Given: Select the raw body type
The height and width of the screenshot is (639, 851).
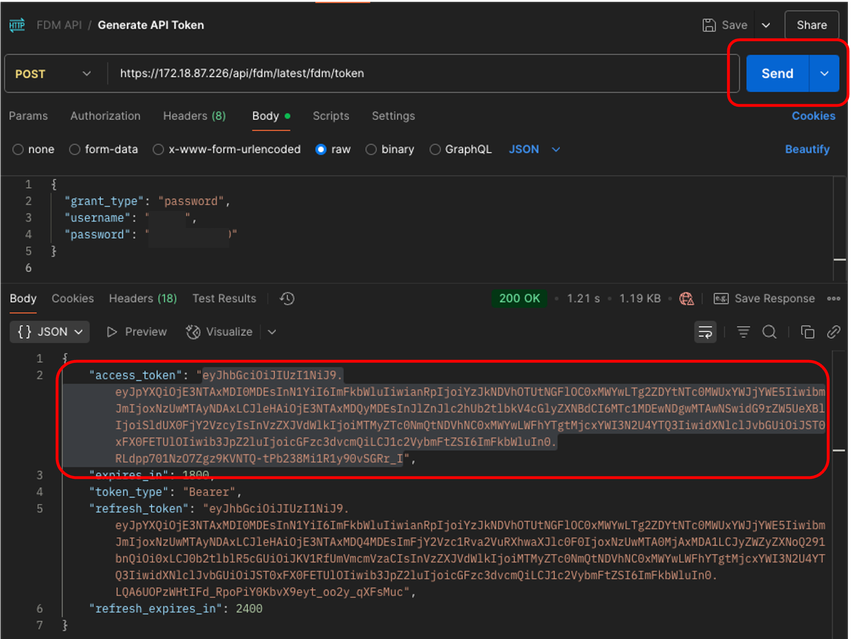Looking at the screenshot, I should tap(321, 149).
